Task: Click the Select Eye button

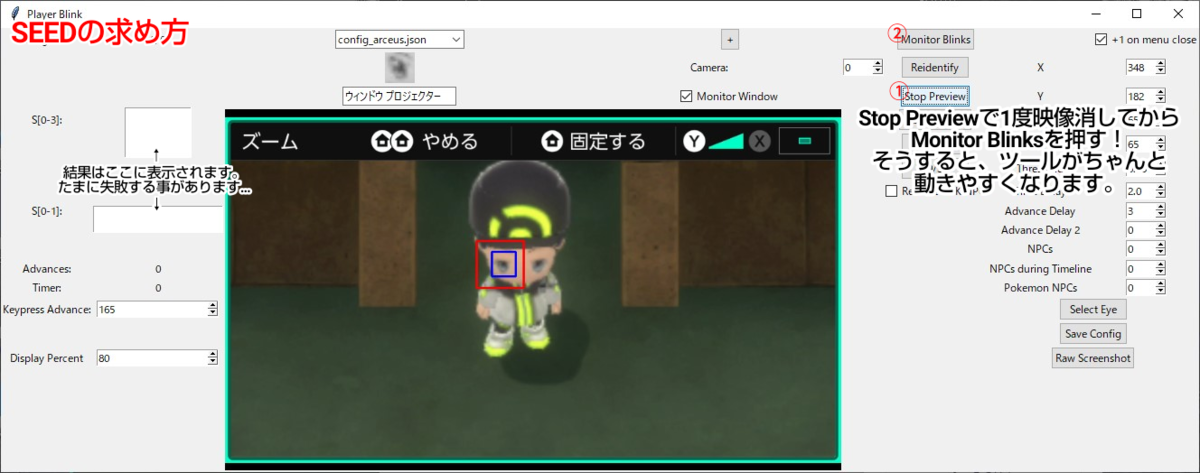Action: pyautogui.click(x=1093, y=309)
